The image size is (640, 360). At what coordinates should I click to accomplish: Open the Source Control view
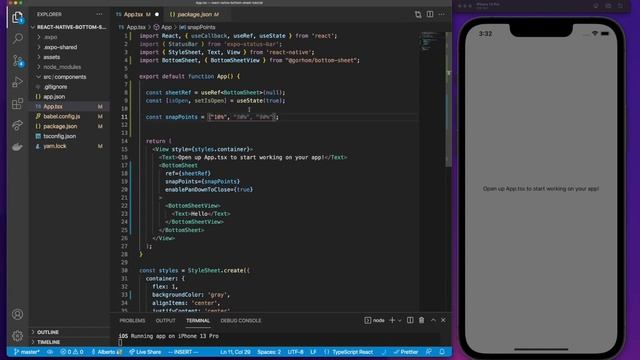(18, 60)
